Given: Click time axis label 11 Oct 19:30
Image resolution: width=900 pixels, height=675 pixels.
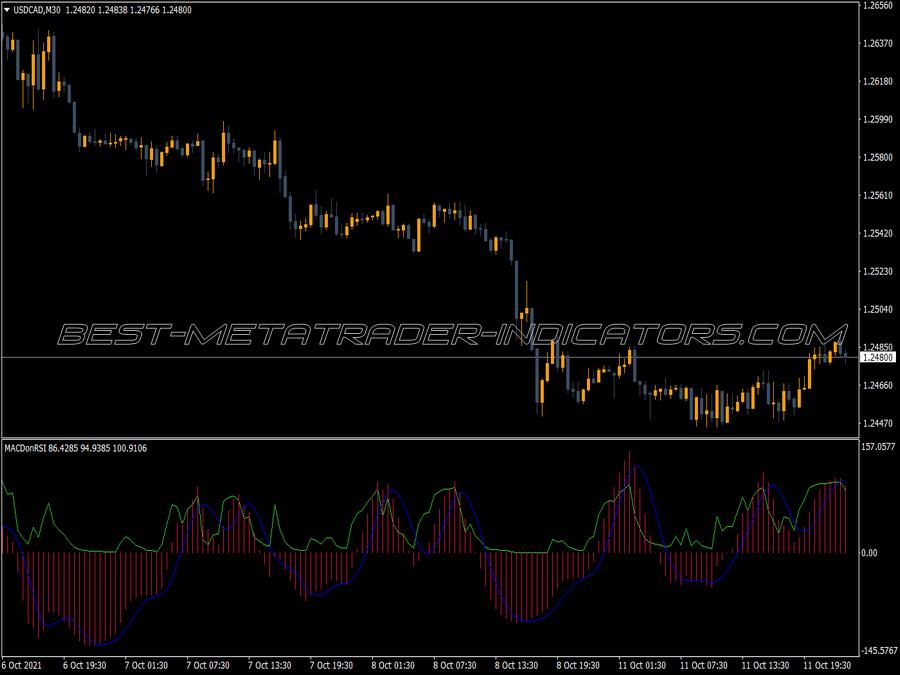Looking at the screenshot, I should click(x=827, y=666).
